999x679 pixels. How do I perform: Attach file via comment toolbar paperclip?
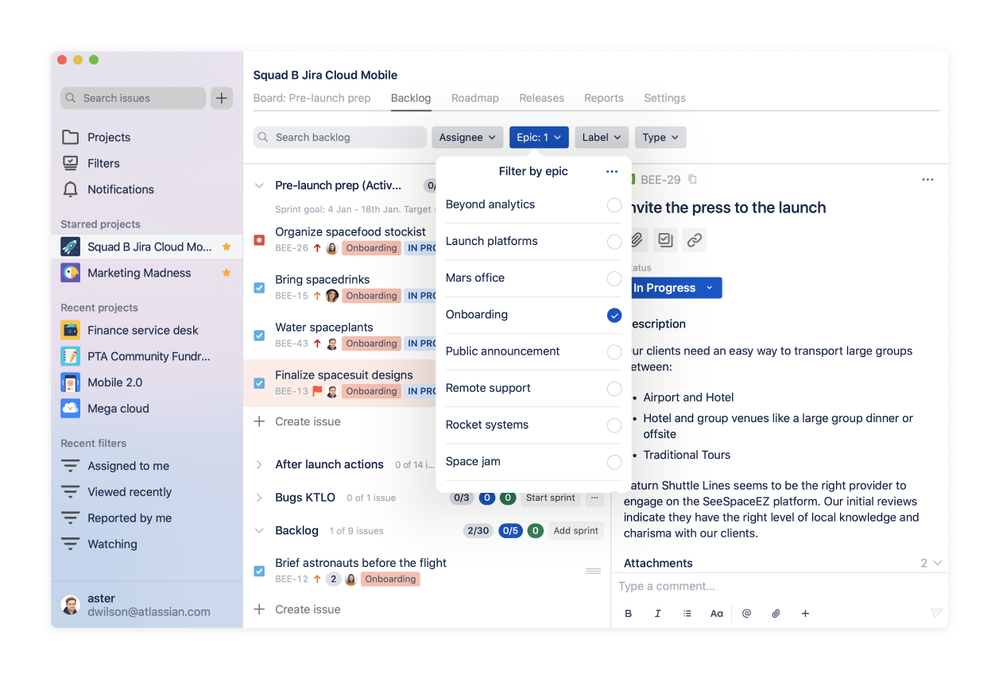click(775, 613)
